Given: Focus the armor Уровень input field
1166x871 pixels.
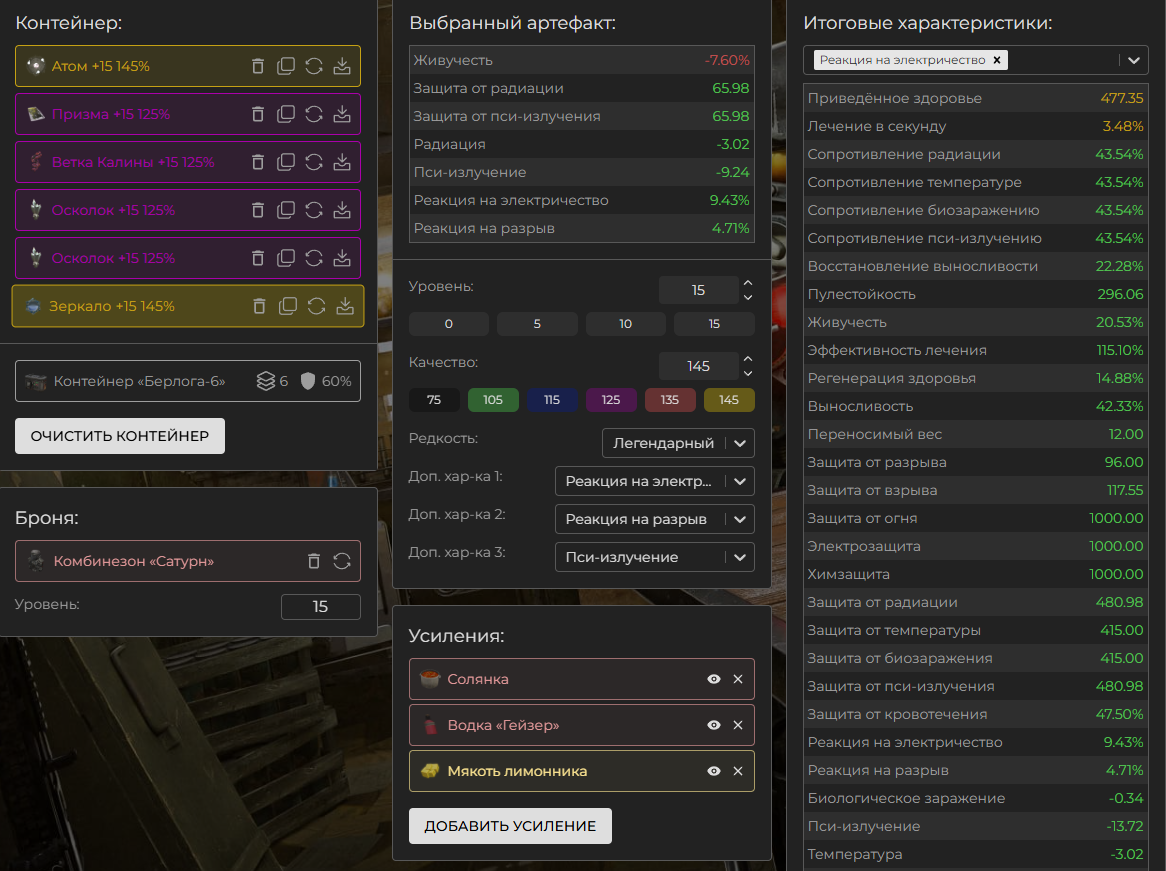Looking at the screenshot, I should 321,607.
